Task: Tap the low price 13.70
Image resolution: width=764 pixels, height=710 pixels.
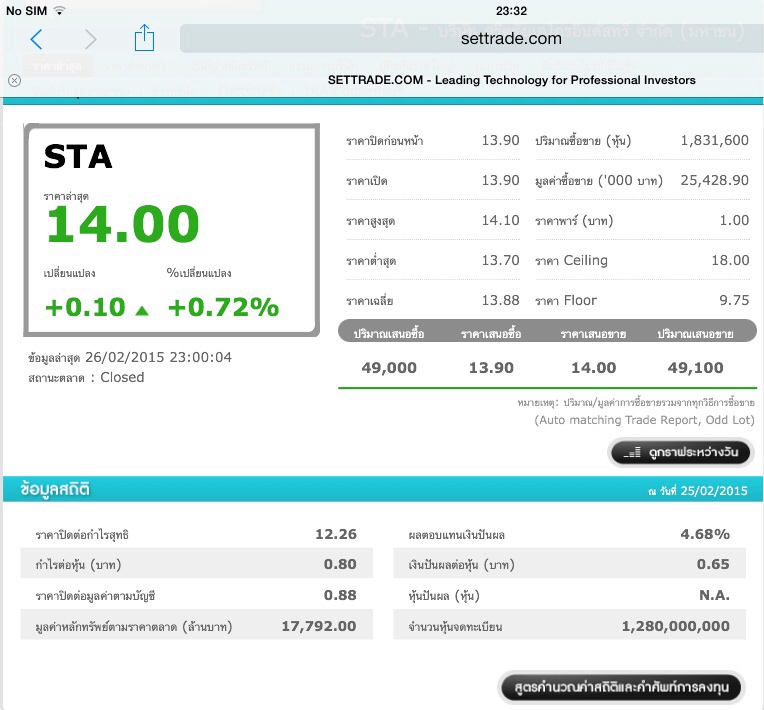Action: tap(500, 260)
